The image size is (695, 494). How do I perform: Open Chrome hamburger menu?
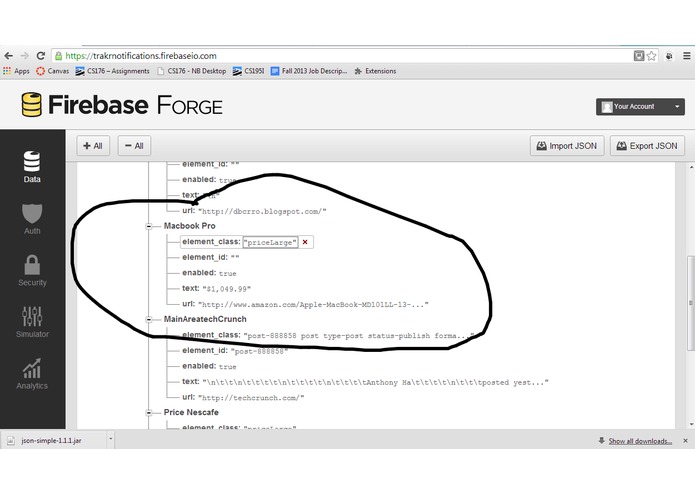[687, 56]
